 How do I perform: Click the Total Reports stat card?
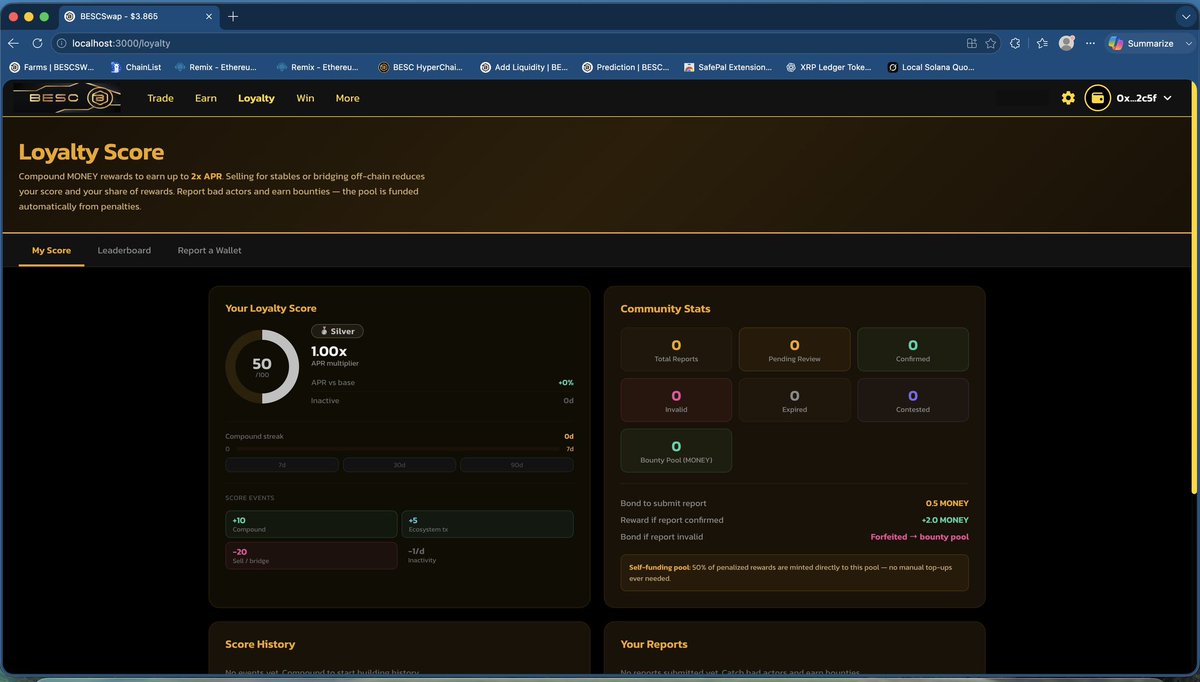(676, 350)
